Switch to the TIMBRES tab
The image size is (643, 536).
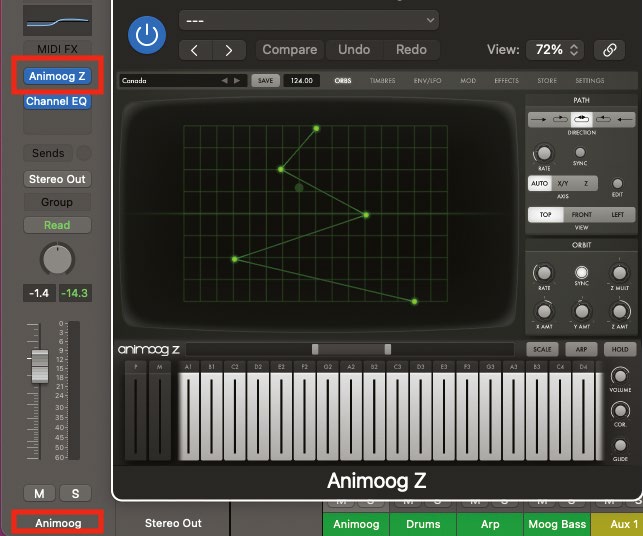pyautogui.click(x=382, y=81)
